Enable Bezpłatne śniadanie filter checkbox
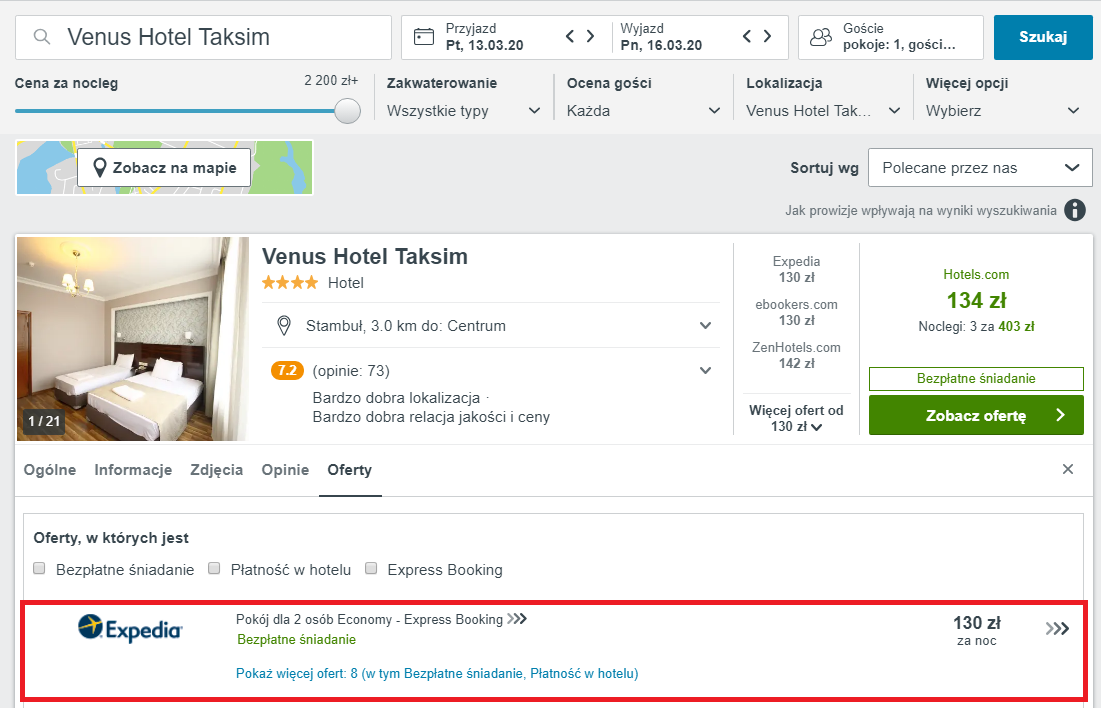The height and width of the screenshot is (708, 1101). pyautogui.click(x=40, y=569)
